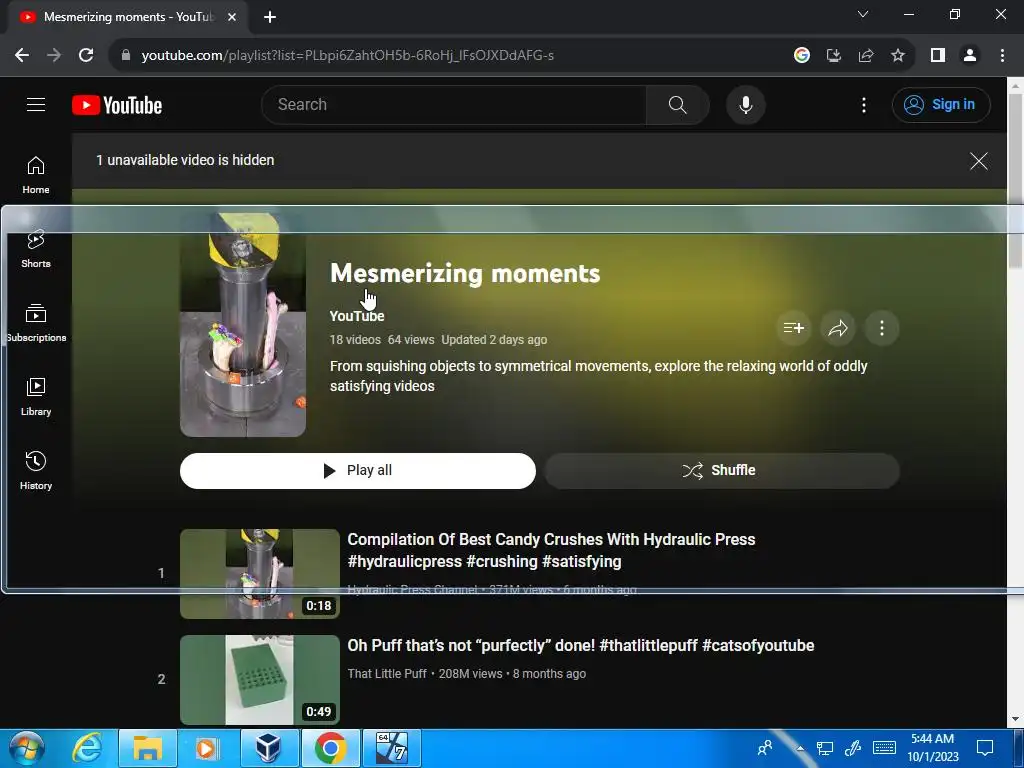Click the taskbar clock showing 5:44 AM

[933, 748]
